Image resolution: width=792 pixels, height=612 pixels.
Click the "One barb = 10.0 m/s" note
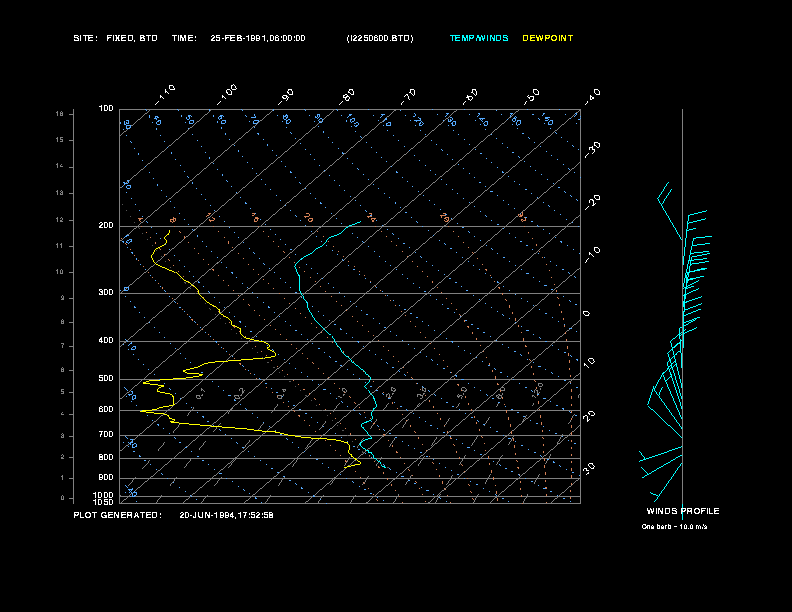674,527
